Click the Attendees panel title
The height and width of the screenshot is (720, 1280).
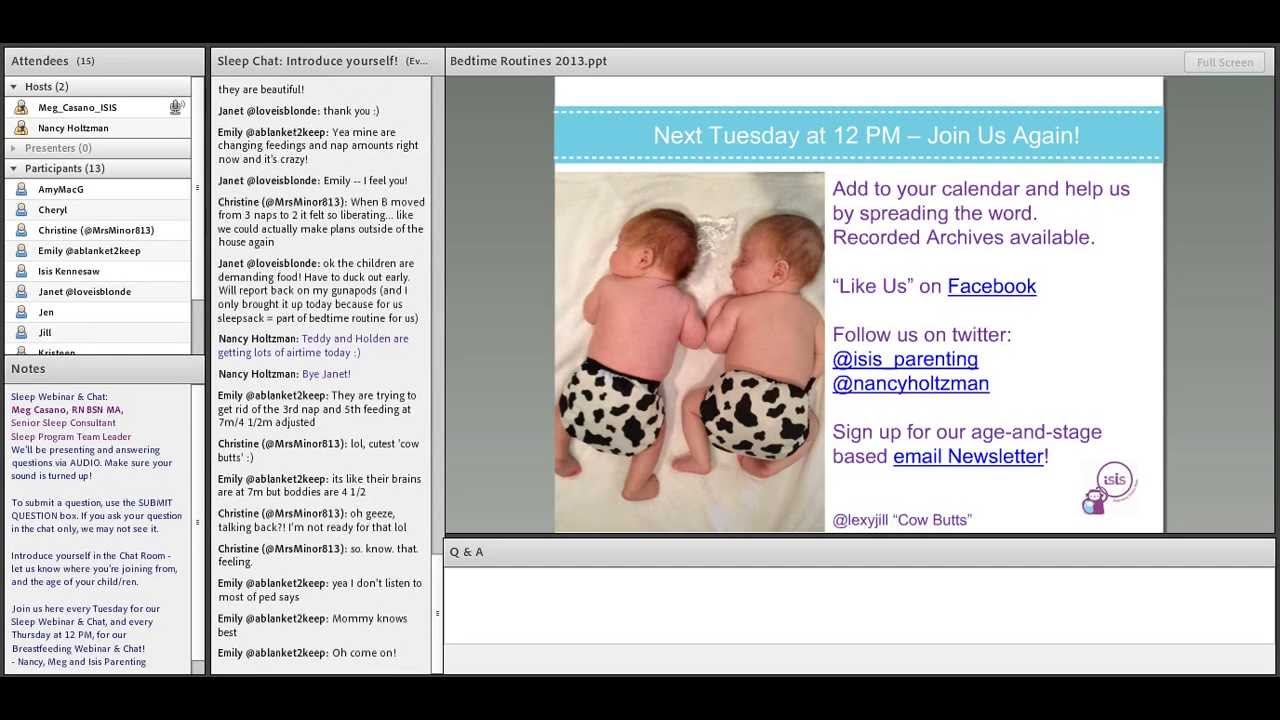40,61
